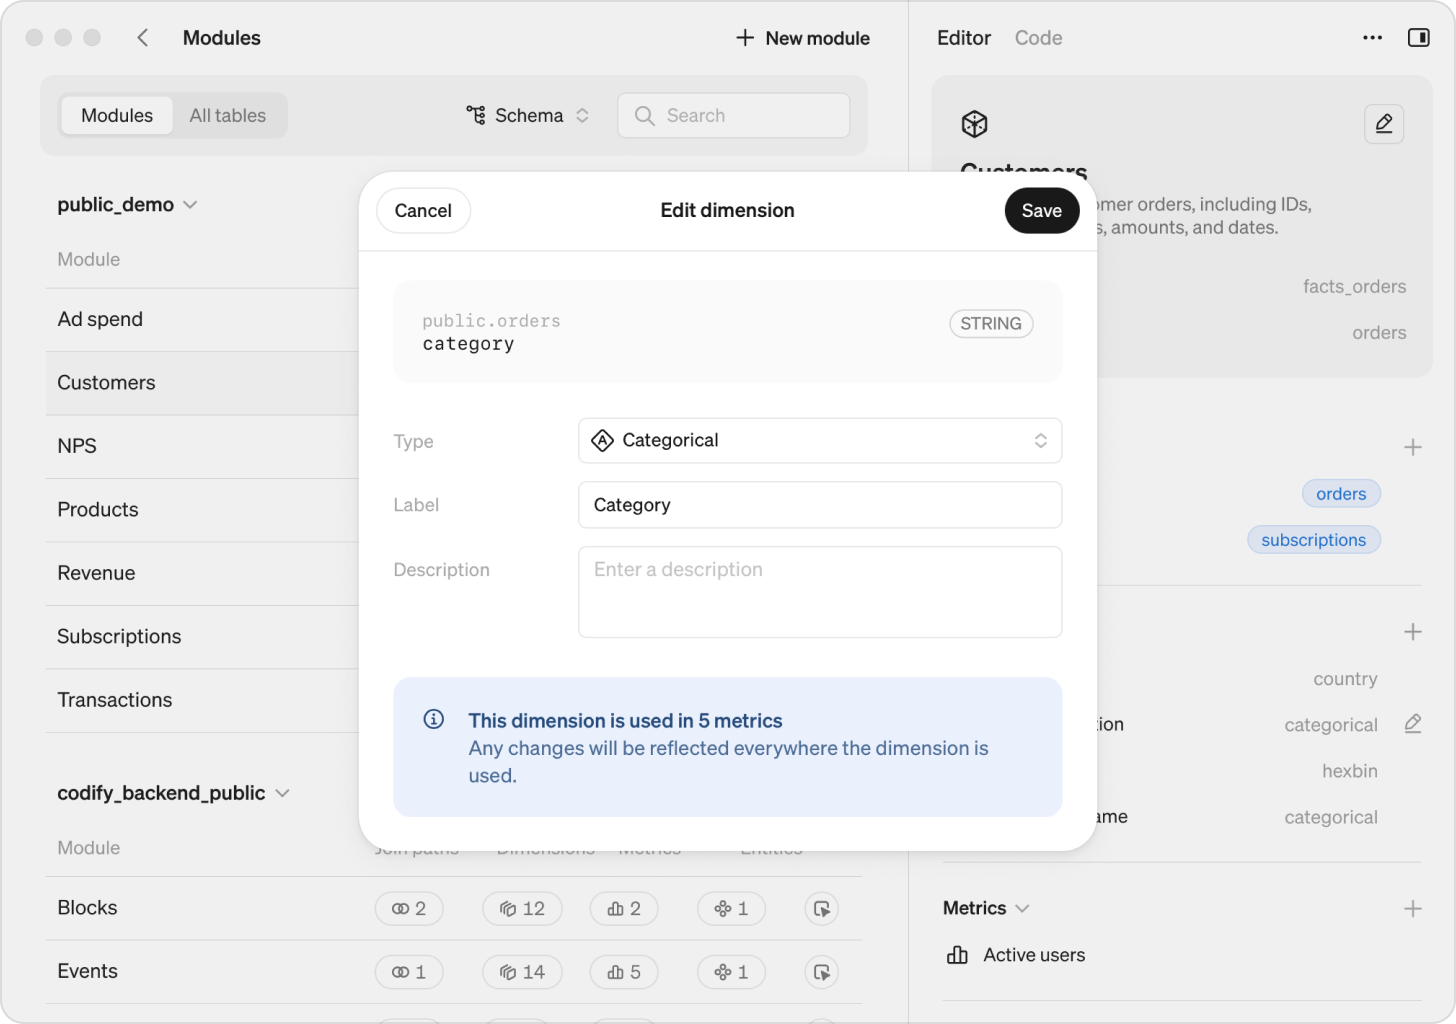Click the panel layout icon top right

pyautogui.click(x=1419, y=38)
